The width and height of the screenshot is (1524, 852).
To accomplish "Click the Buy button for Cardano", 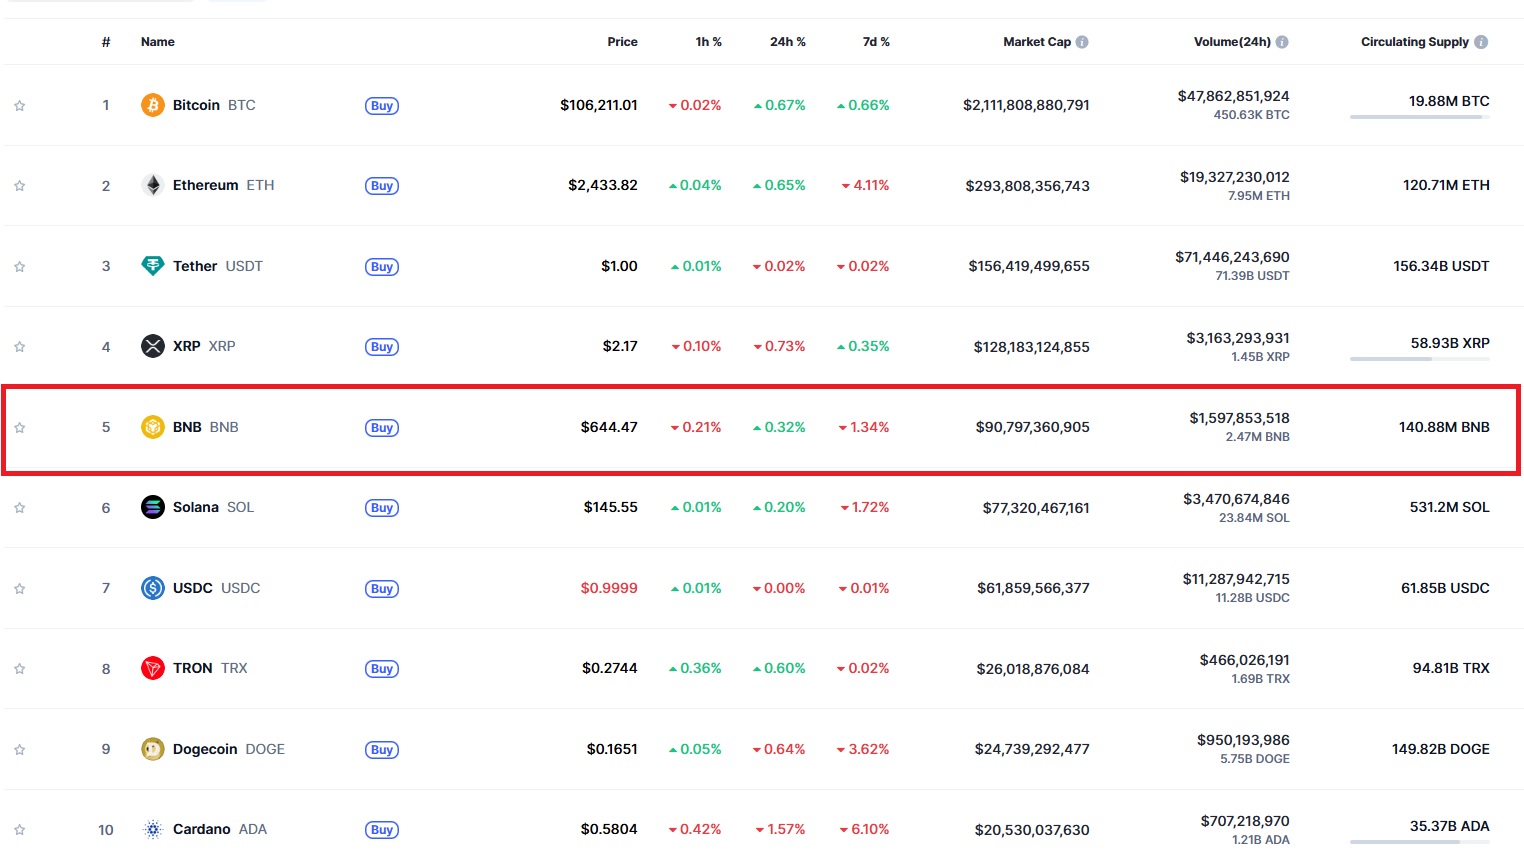I will point(382,830).
